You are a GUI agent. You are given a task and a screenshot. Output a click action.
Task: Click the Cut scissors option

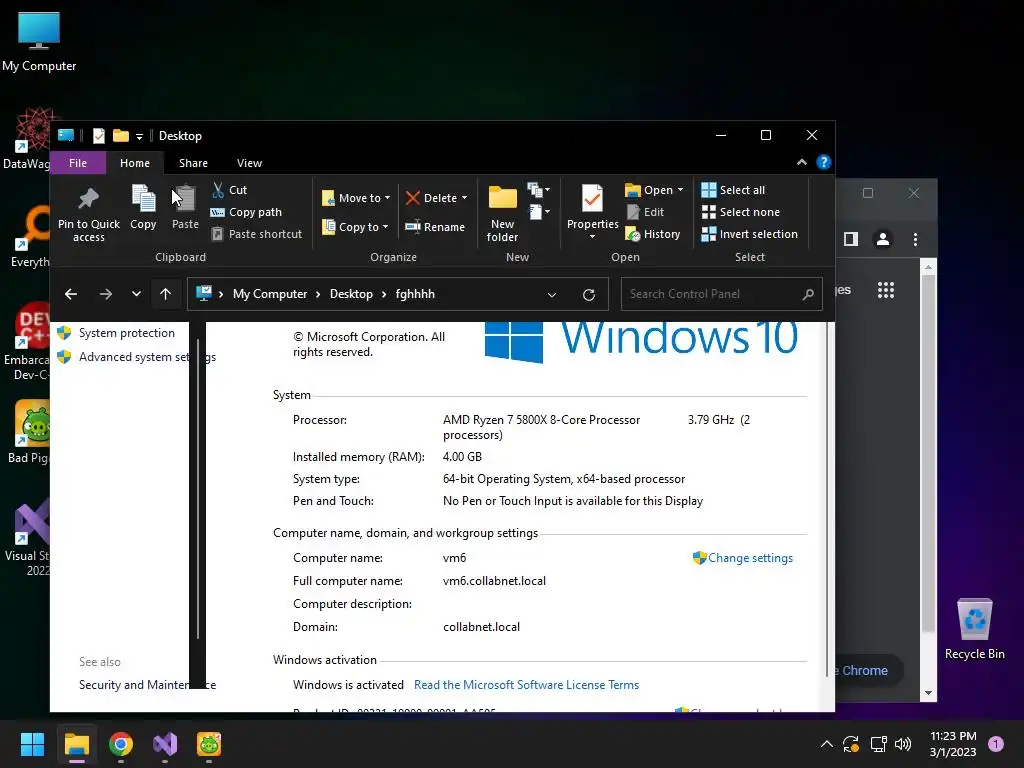coord(229,190)
